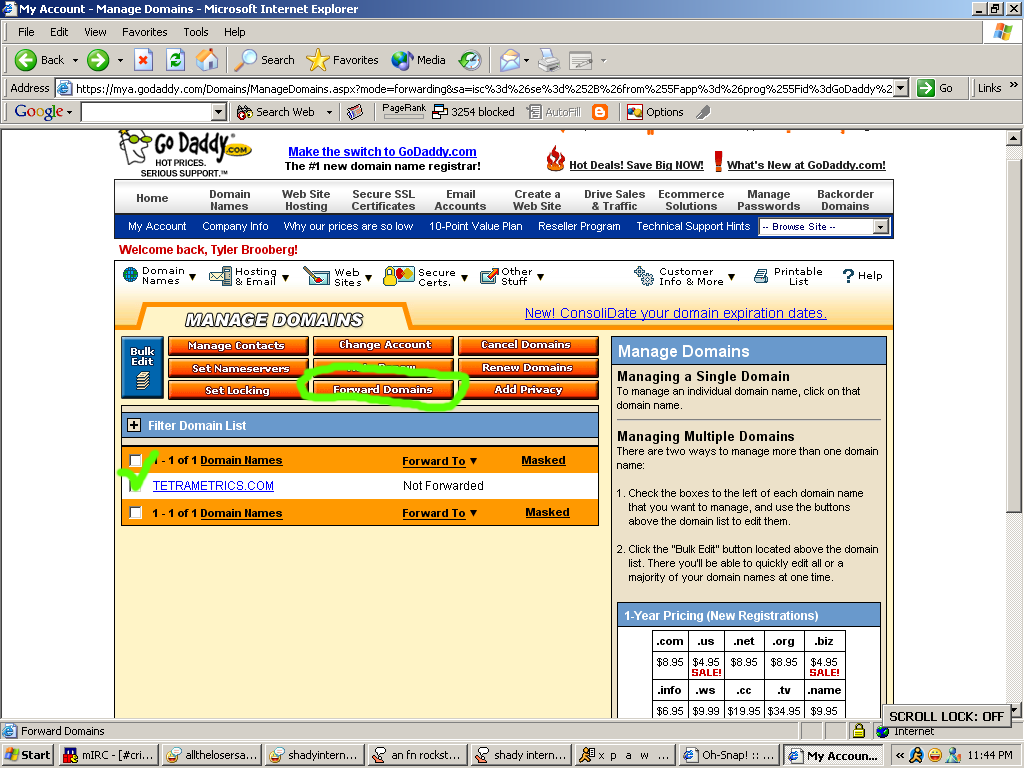Open Google toolbar Options
Image resolution: width=1024 pixels, height=768 pixels.
click(x=655, y=112)
